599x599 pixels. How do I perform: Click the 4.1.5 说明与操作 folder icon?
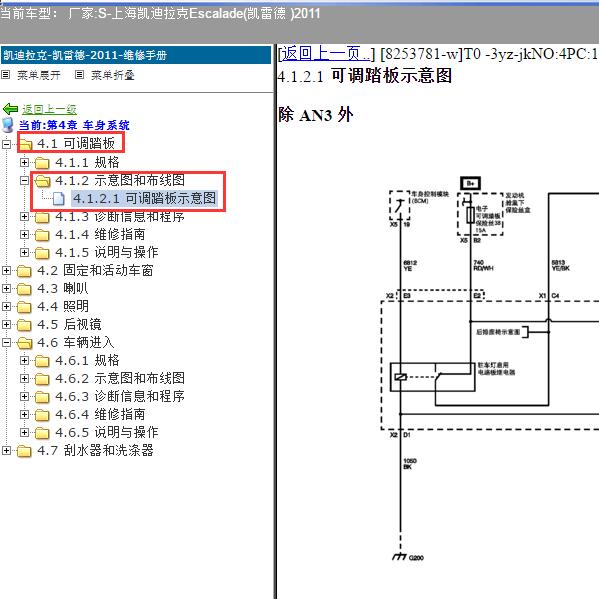coord(42,253)
